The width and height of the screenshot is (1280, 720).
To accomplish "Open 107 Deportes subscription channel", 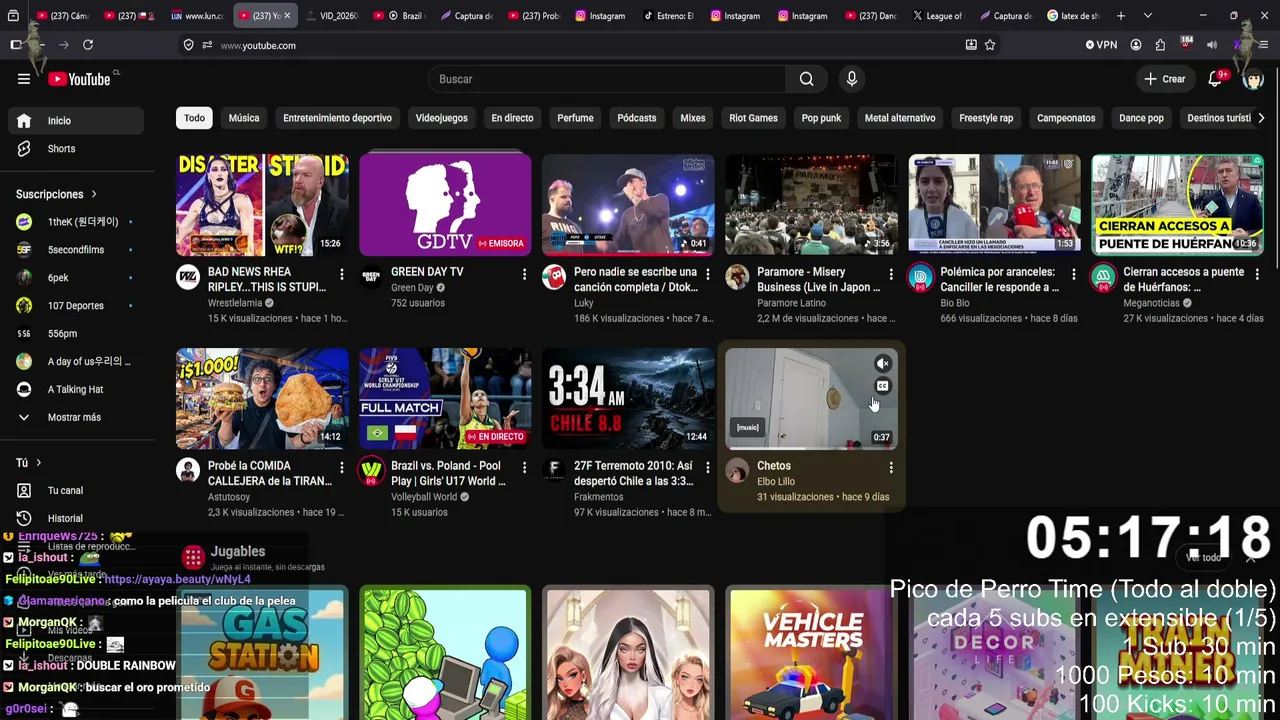I will (76, 306).
